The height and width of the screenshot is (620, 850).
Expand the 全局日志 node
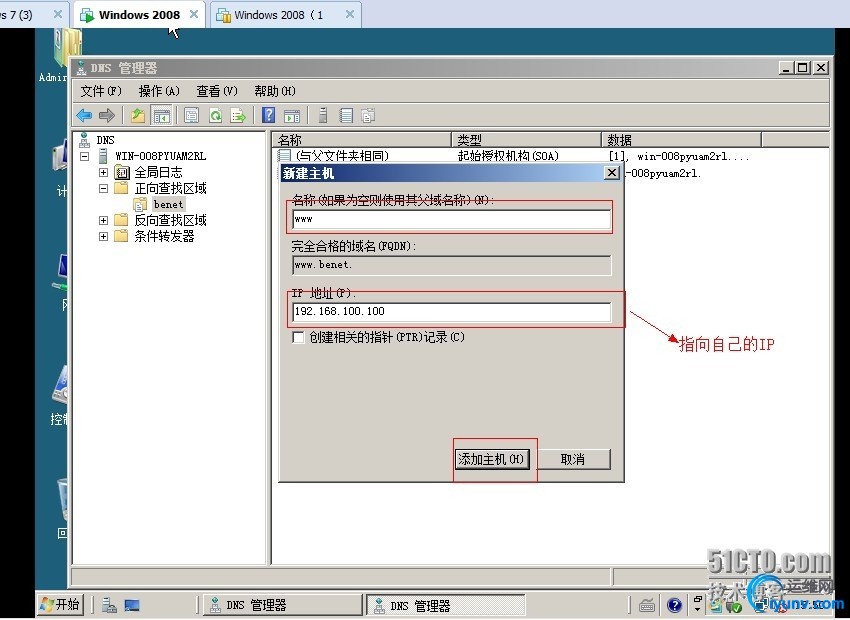pyautogui.click(x=104, y=172)
